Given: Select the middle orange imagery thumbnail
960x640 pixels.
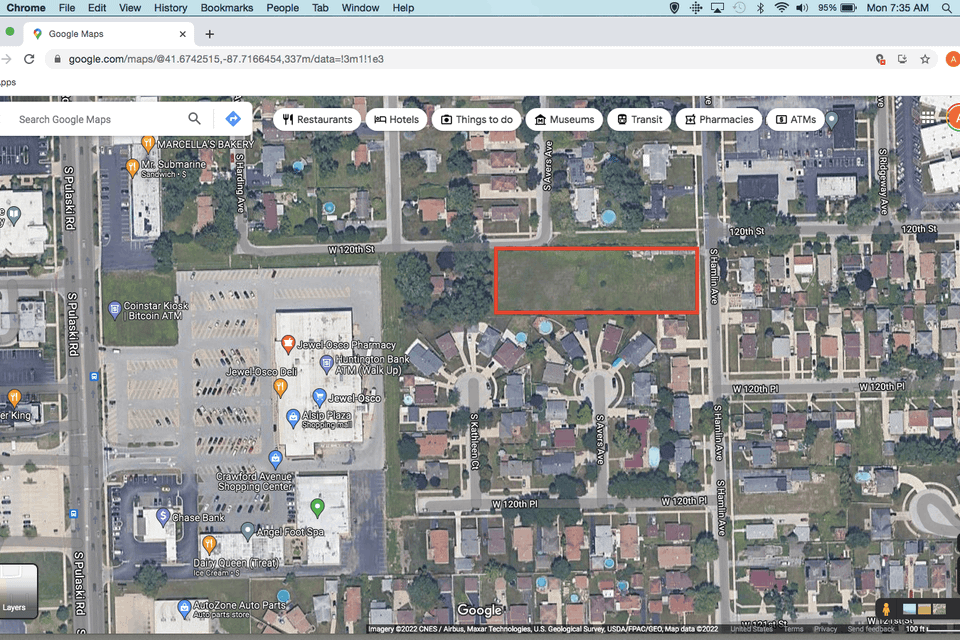Looking at the screenshot, I should [x=924, y=609].
